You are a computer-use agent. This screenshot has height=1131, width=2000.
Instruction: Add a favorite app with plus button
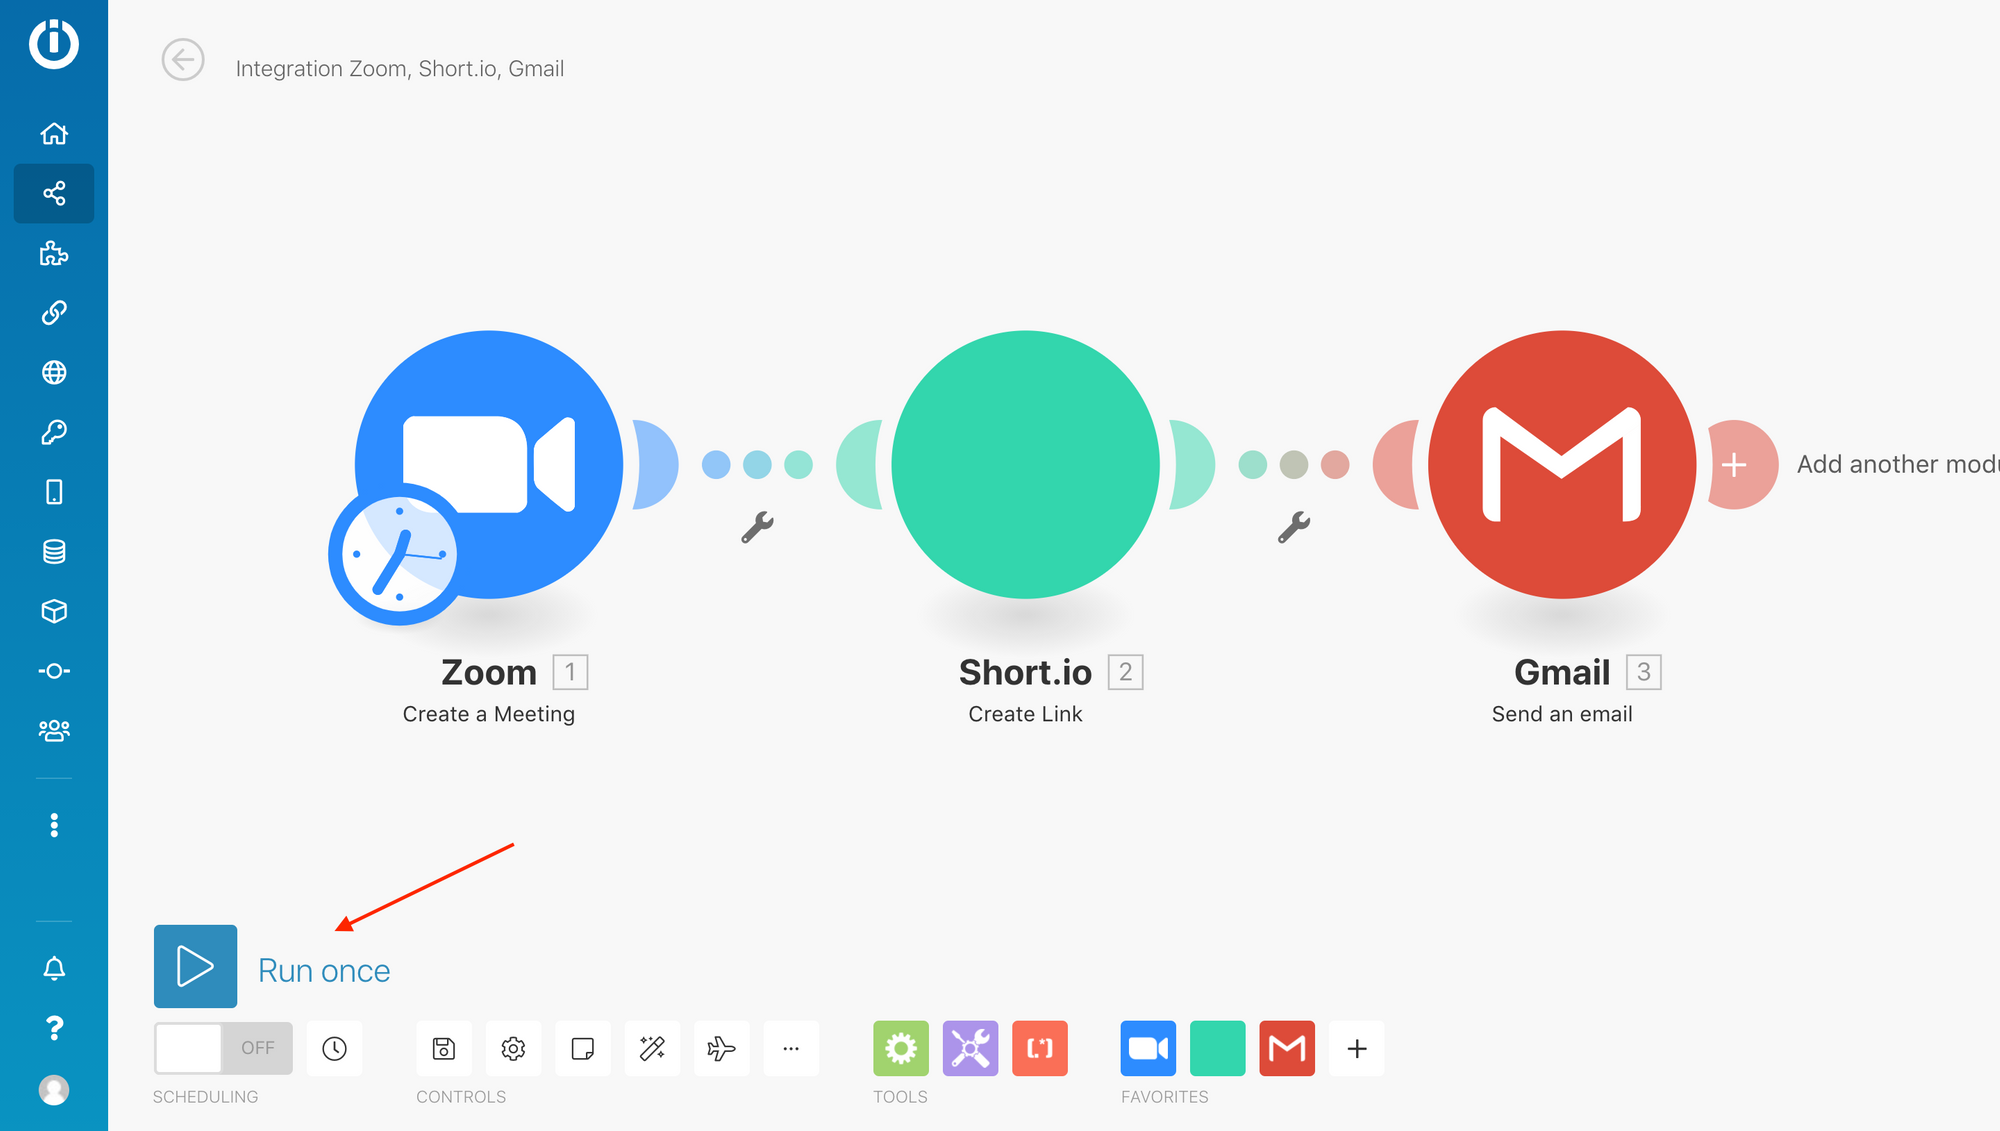[1356, 1048]
